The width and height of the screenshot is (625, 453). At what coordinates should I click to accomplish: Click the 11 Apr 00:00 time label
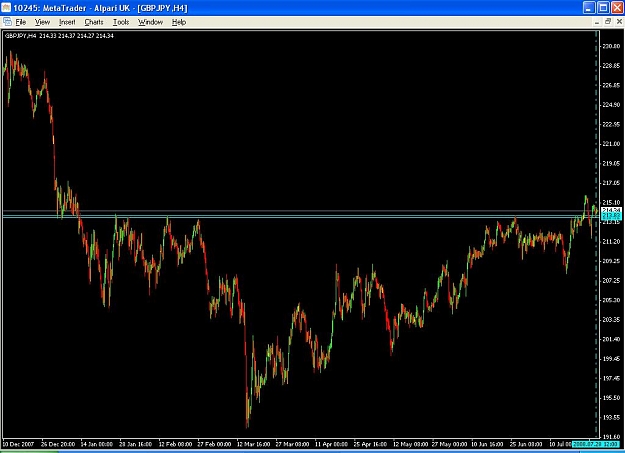pyautogui.click(x=331, y=444)
